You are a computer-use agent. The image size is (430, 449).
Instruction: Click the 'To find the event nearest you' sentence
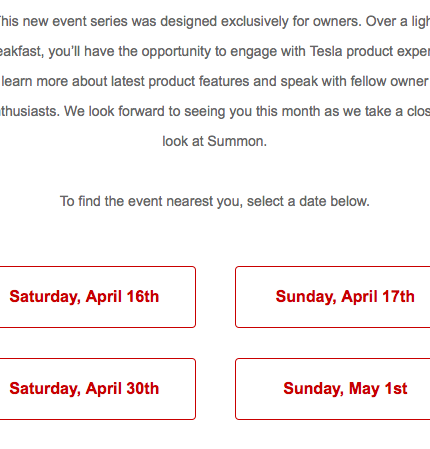(x=215, y=201)
